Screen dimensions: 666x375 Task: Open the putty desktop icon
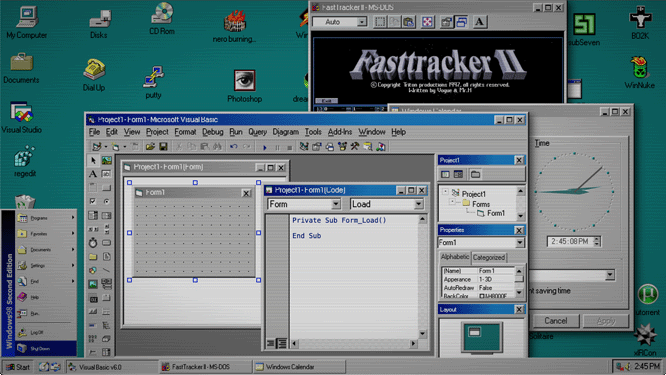(x=153, y=82)
